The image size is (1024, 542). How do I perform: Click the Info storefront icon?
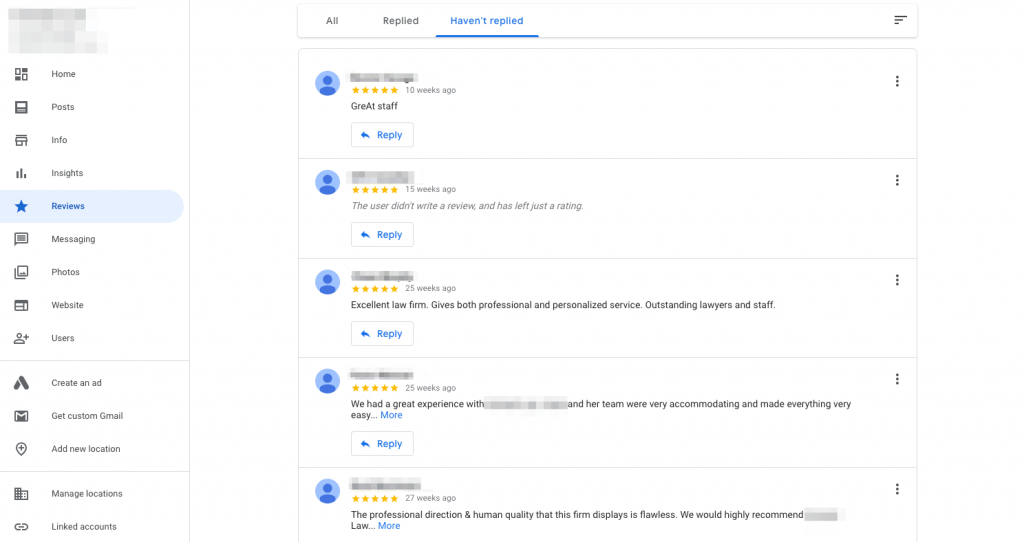click(x=21, y=140)
